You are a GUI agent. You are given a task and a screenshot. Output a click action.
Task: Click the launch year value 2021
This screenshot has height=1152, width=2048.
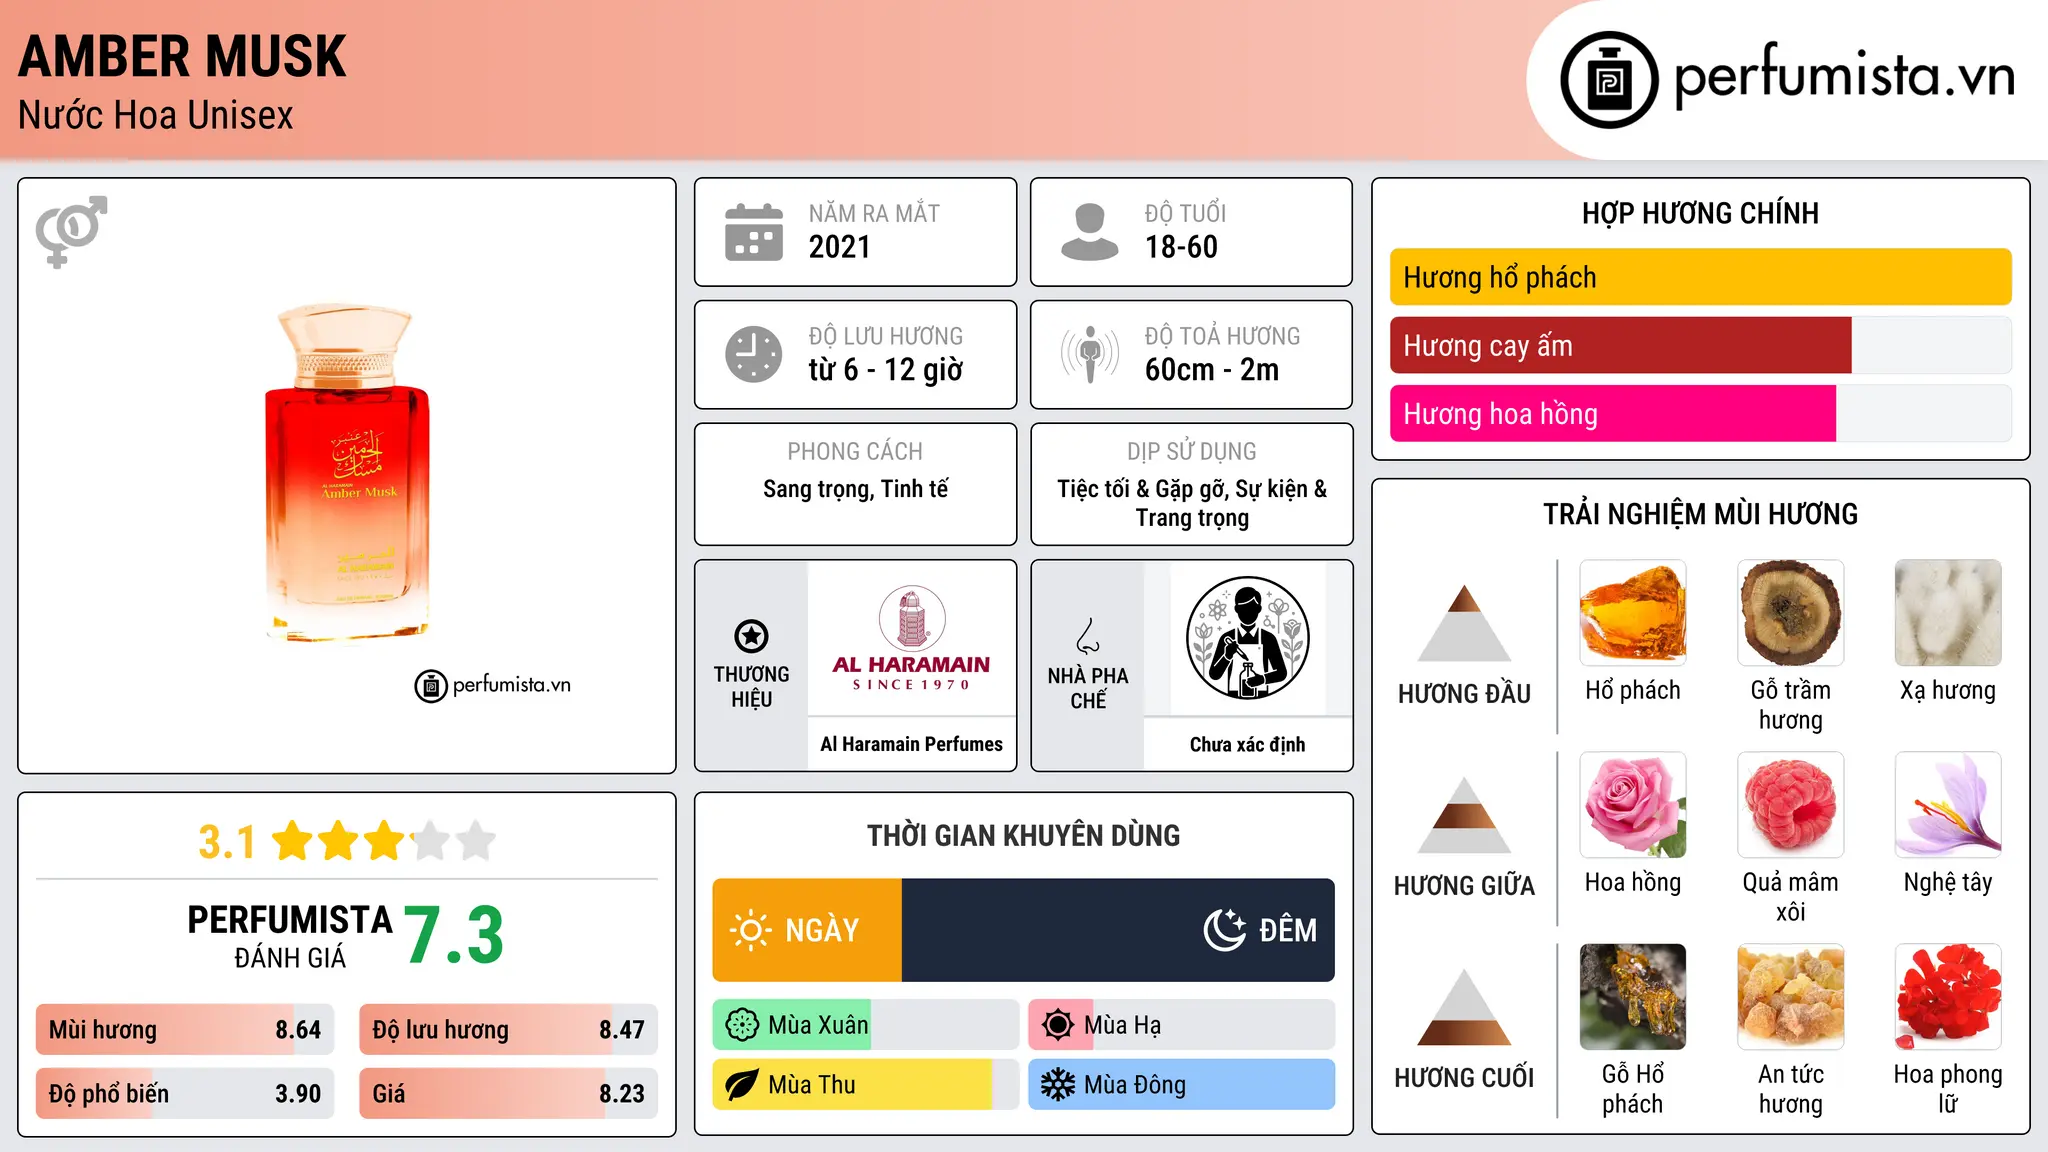[x=840, y=247]
